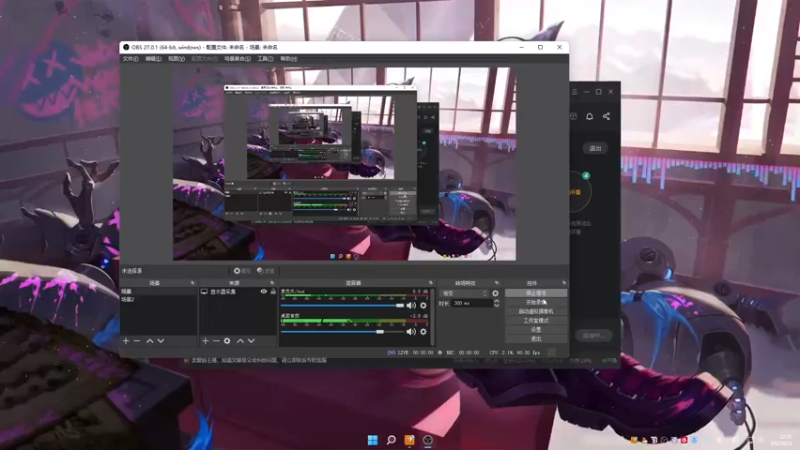The image size is (800, 450).
Task: Click 设置 settings button in controls
Action: pyautogui.click(x=536, y=330)
